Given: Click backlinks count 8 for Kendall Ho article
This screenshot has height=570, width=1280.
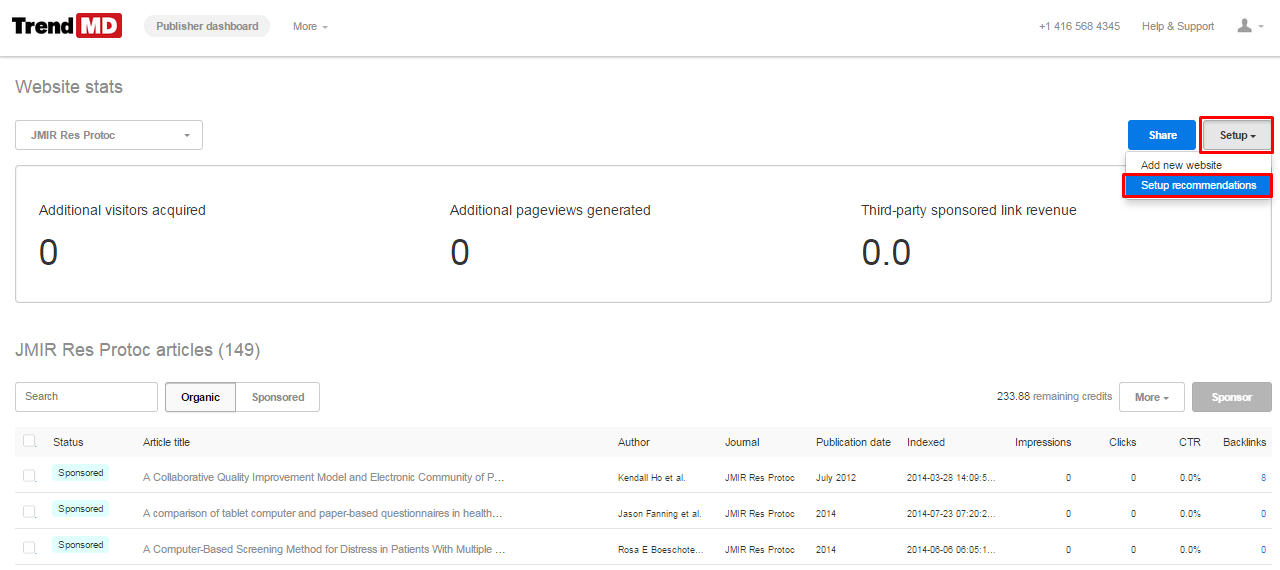Looking at the screenshot, I should [x=1263, y=478].
